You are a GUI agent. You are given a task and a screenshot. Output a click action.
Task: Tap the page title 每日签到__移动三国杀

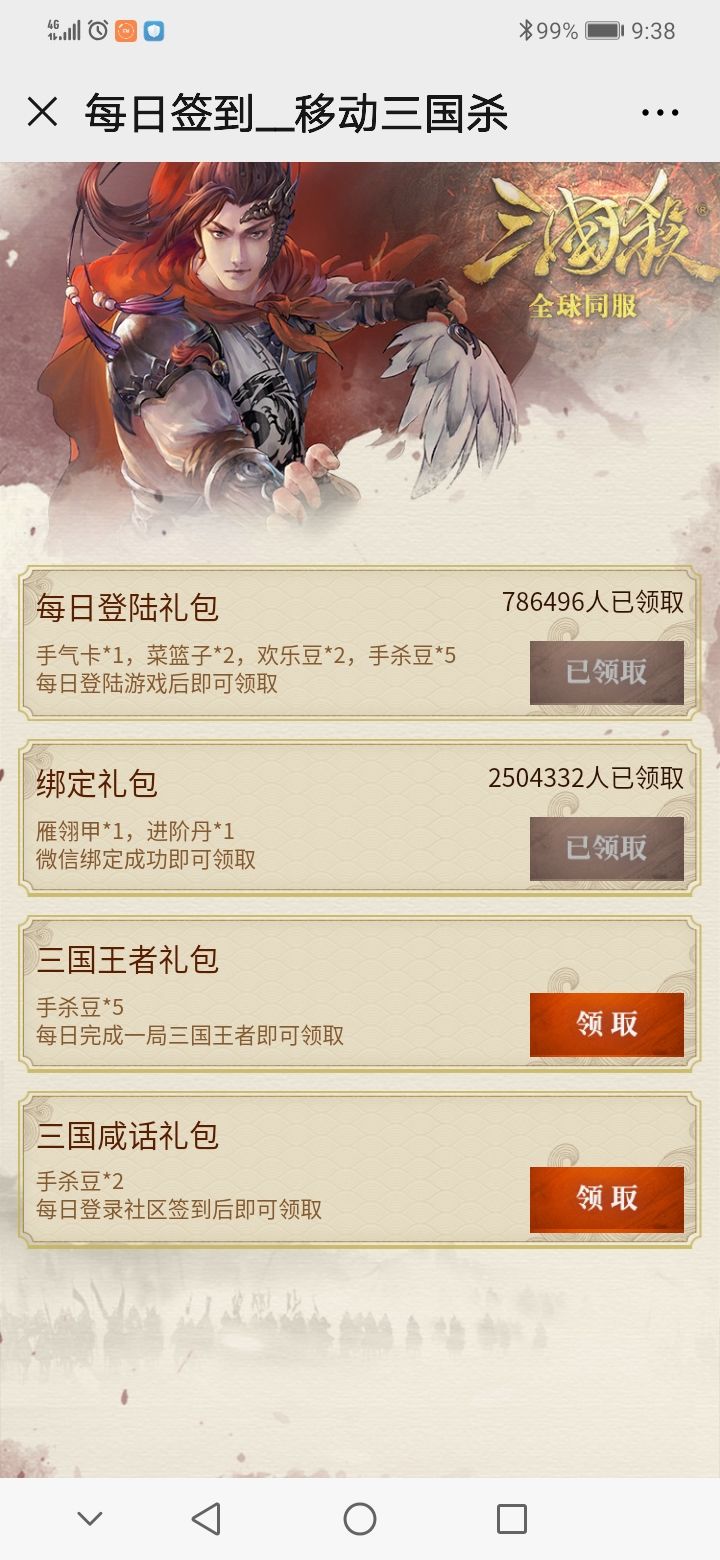pos(296,113)
